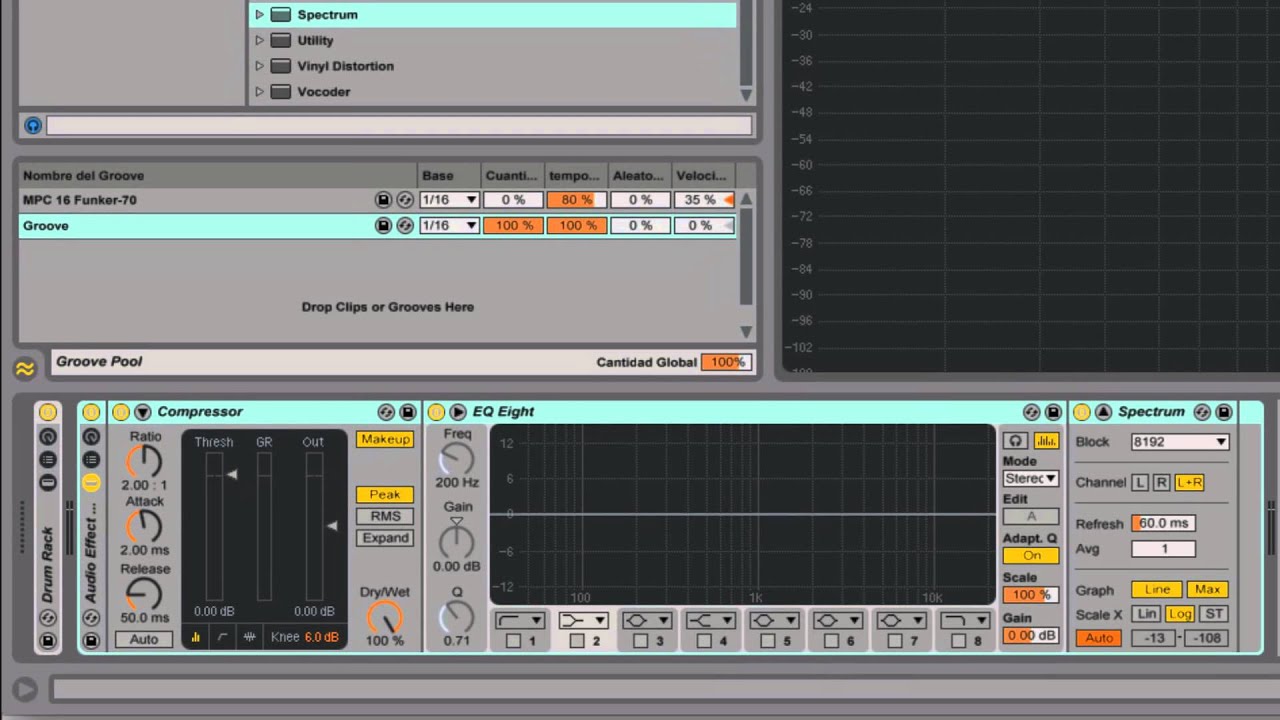Click the Spectrum hot-swap preset icon
The height and width of the screenshot is (720, 1280).
click(1202, 412)
